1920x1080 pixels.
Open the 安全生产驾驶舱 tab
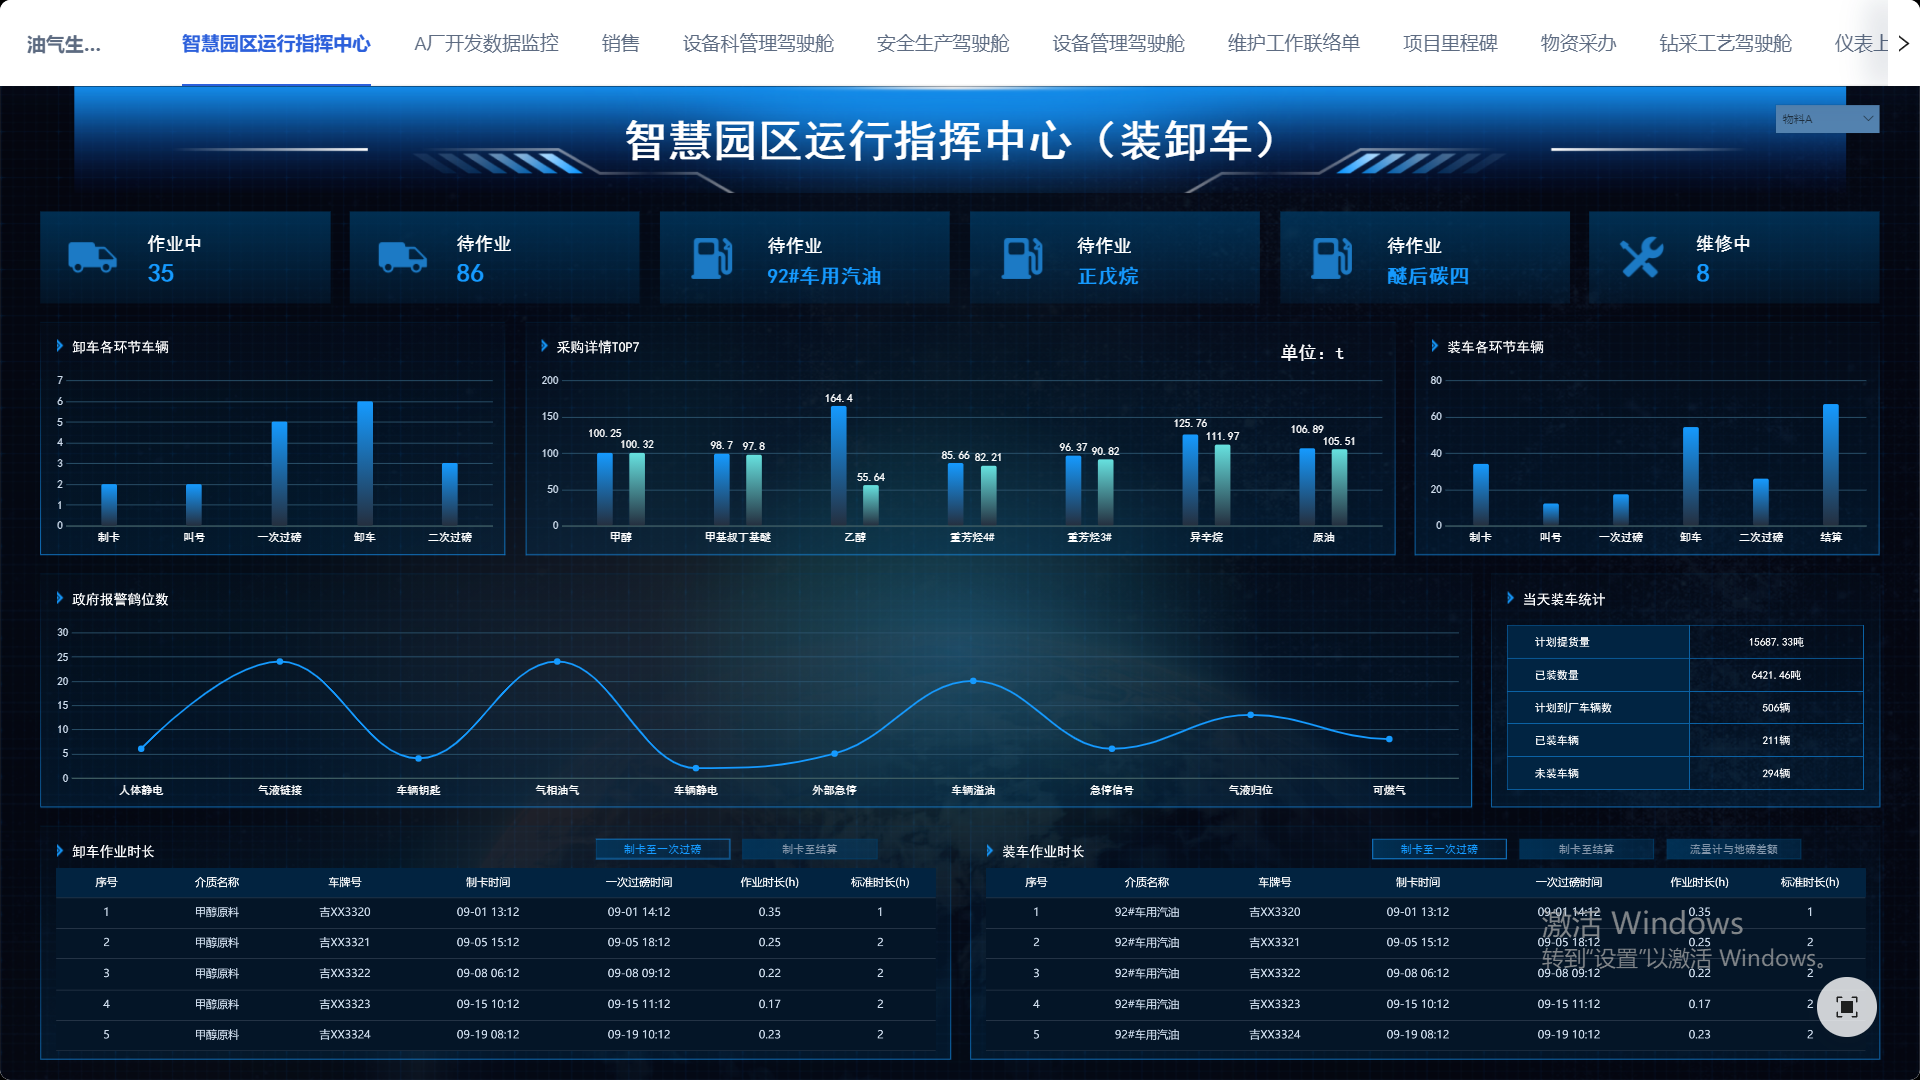942,43
